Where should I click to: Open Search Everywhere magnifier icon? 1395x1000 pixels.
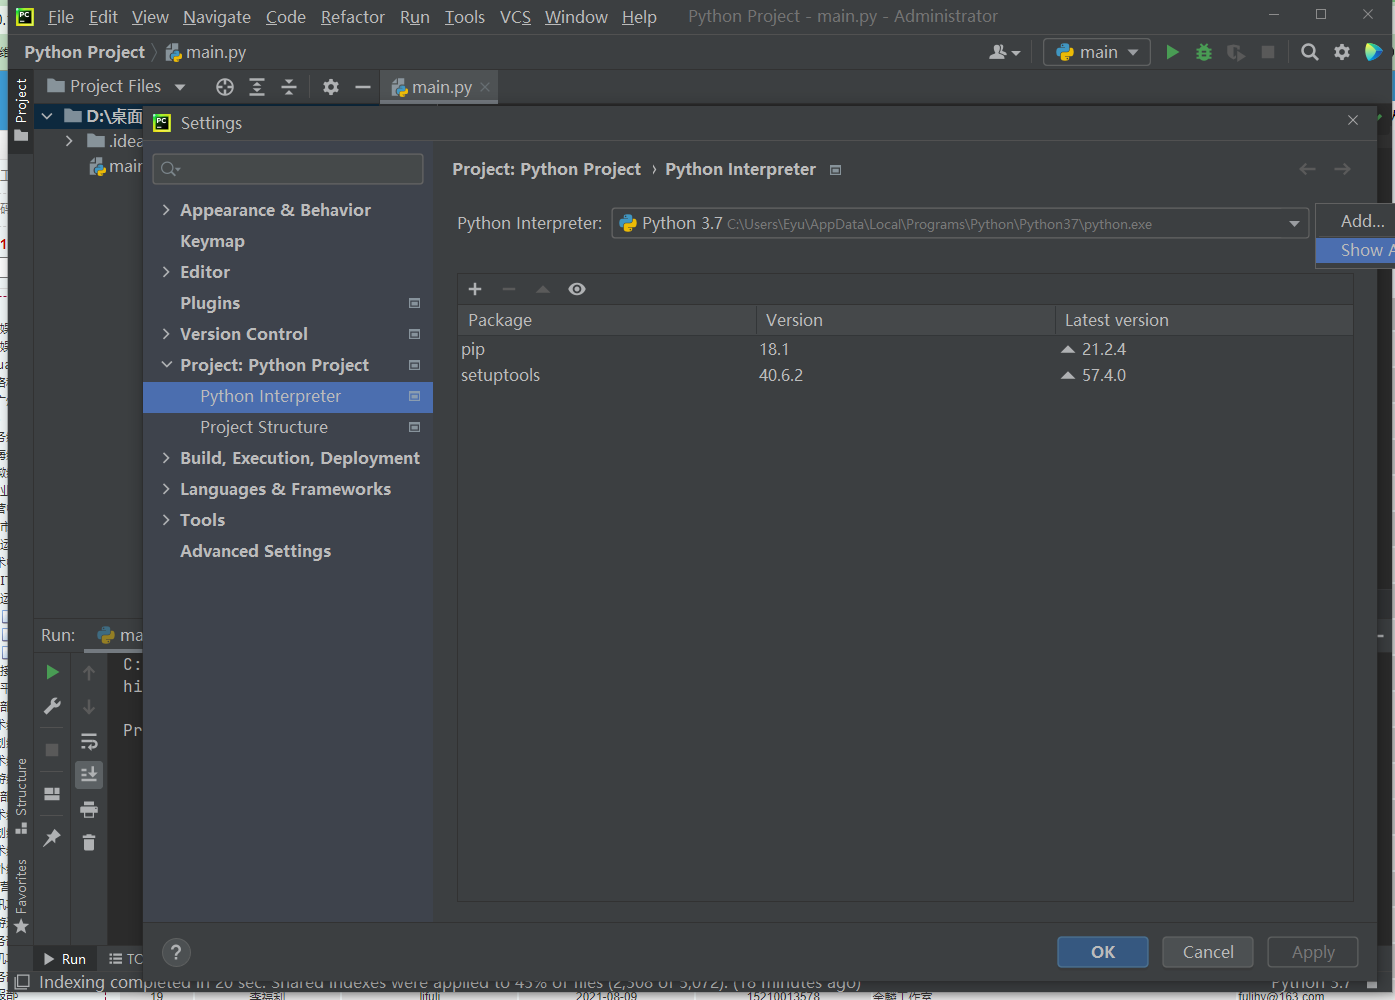coord(1309,52)
